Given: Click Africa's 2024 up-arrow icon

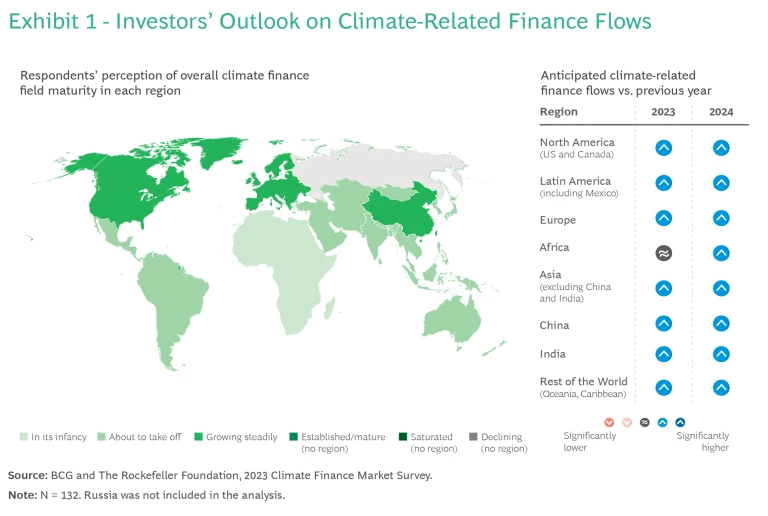Looking at the screenshot, I should (721, 253).
